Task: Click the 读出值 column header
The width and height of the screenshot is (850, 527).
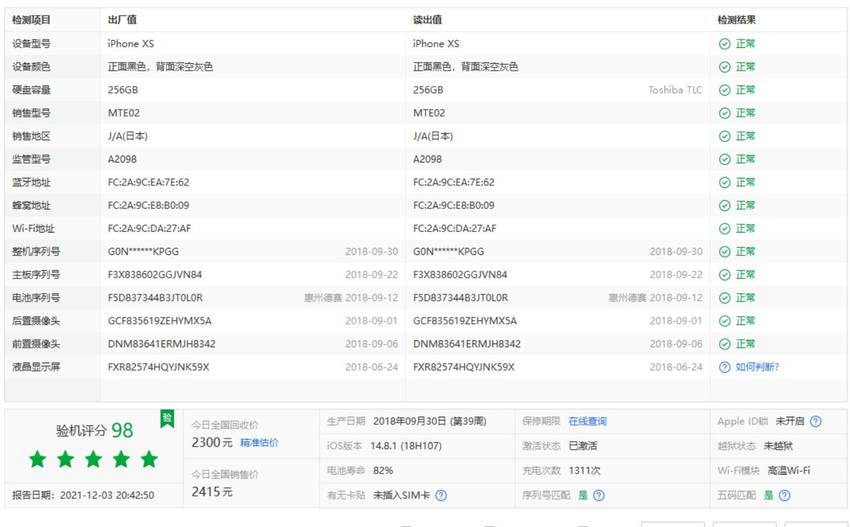Action: click(x=427, y=20)
